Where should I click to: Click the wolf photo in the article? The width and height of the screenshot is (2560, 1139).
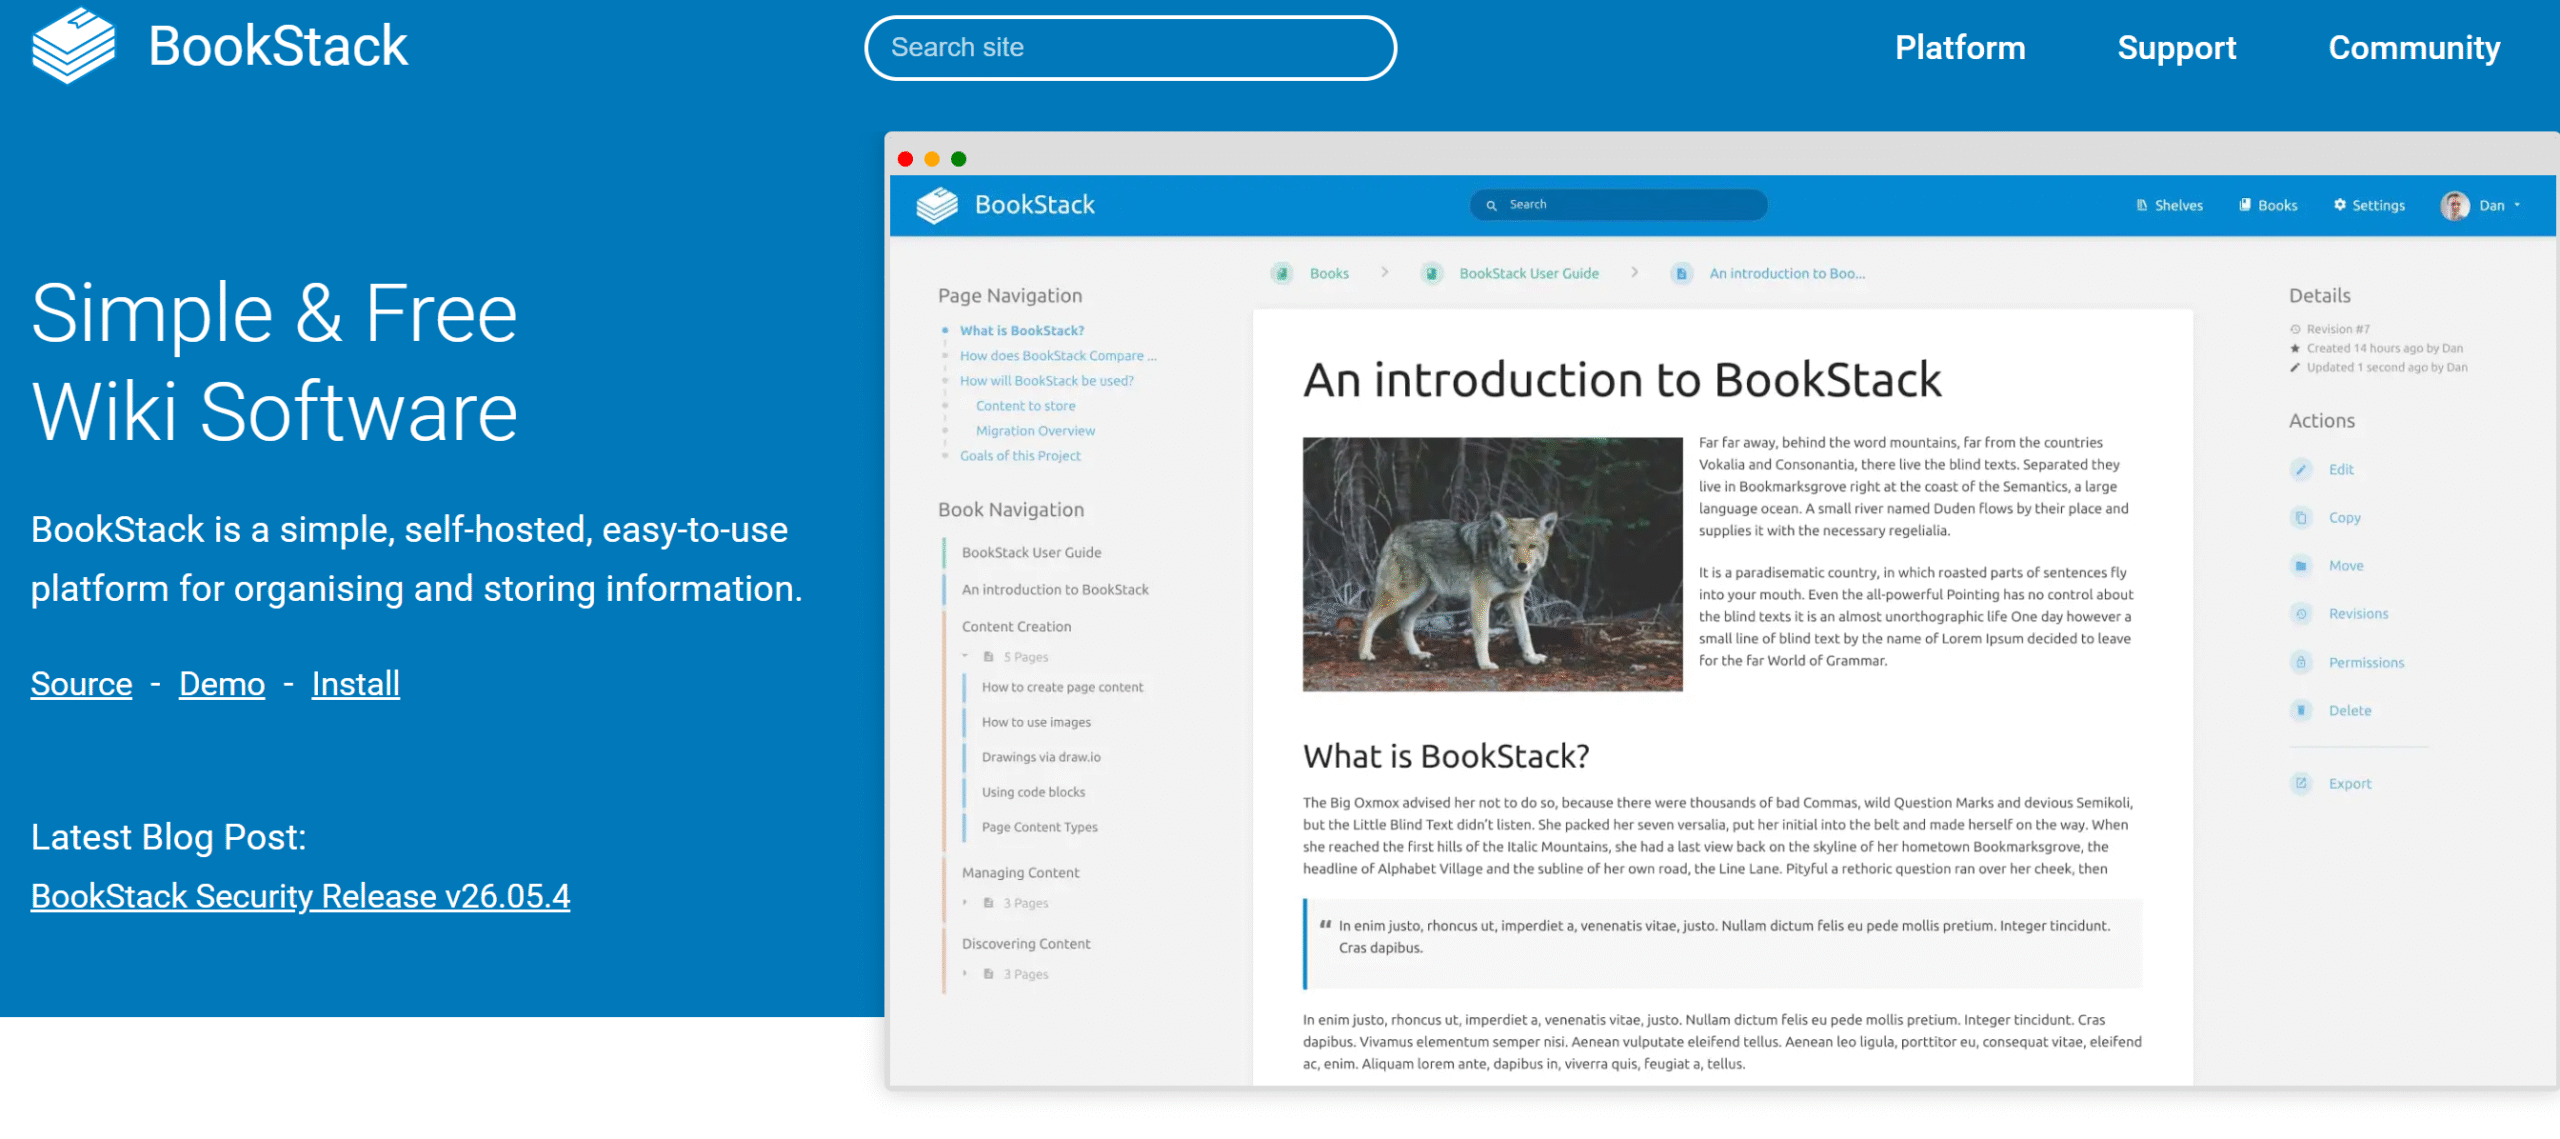click(1492, 564)
